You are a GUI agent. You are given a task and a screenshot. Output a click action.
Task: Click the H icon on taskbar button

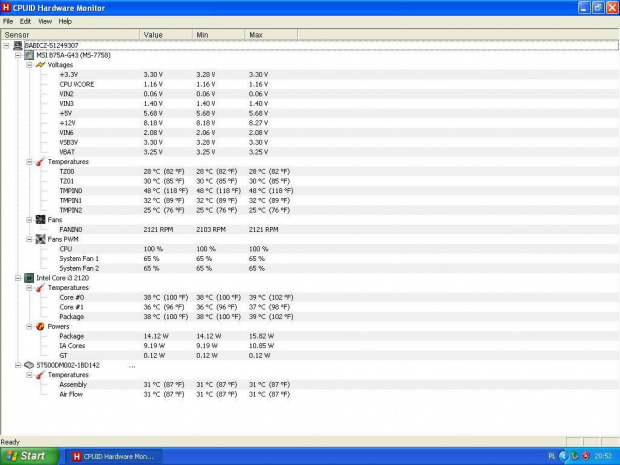(77, 456)
